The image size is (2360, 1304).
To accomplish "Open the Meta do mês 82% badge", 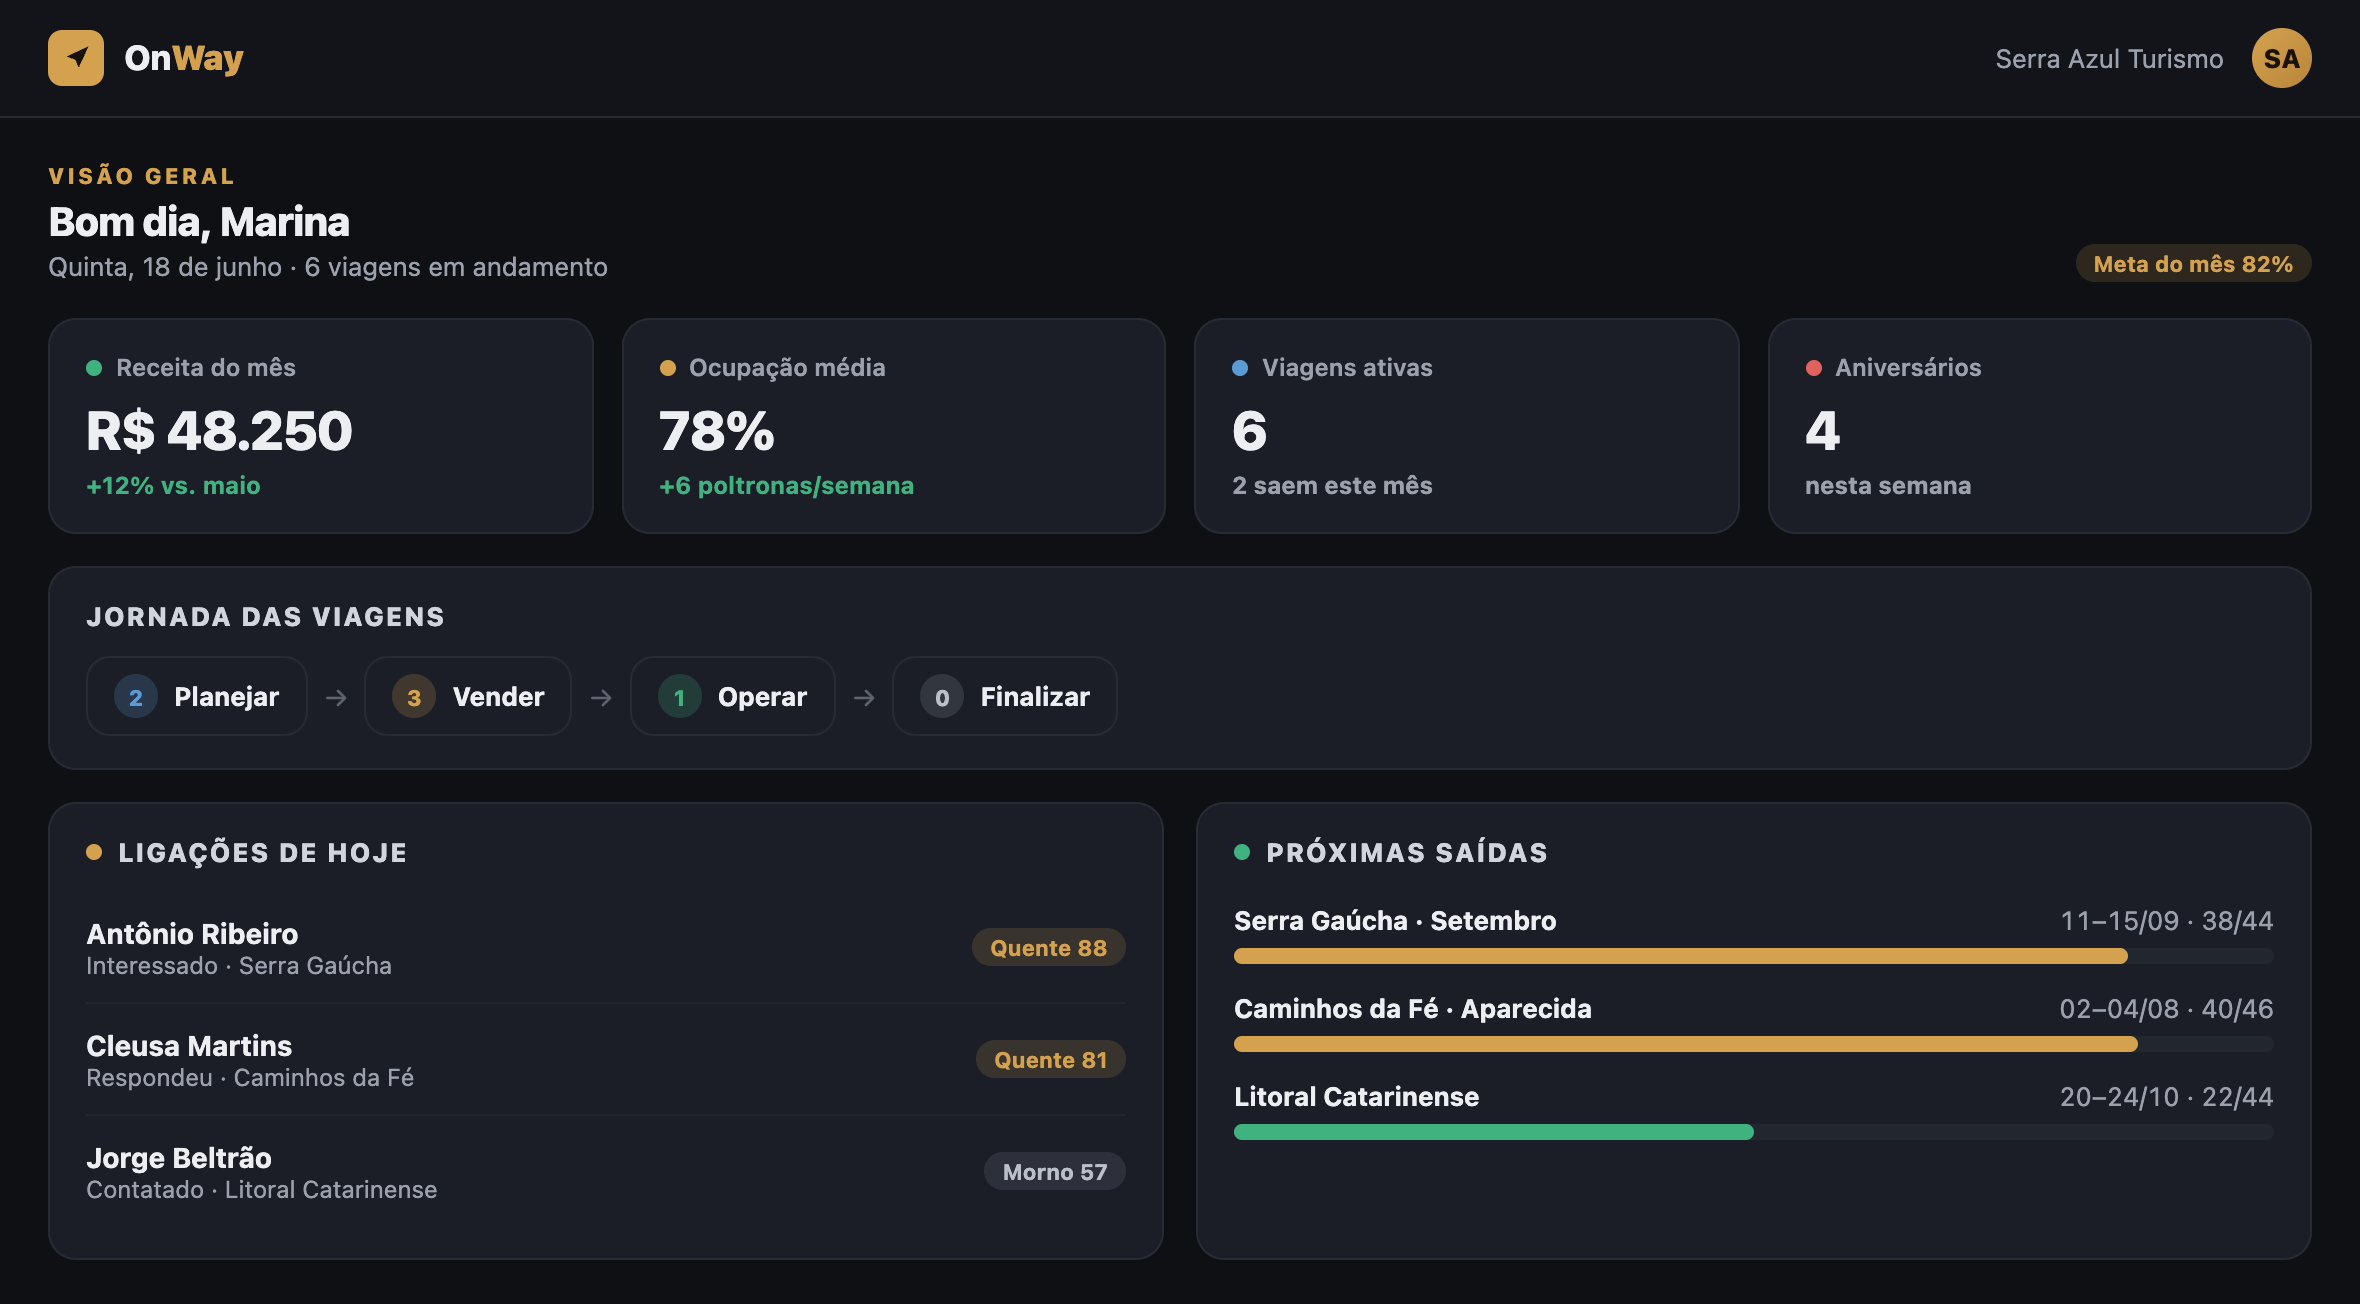I will (x=2193, y=264).
